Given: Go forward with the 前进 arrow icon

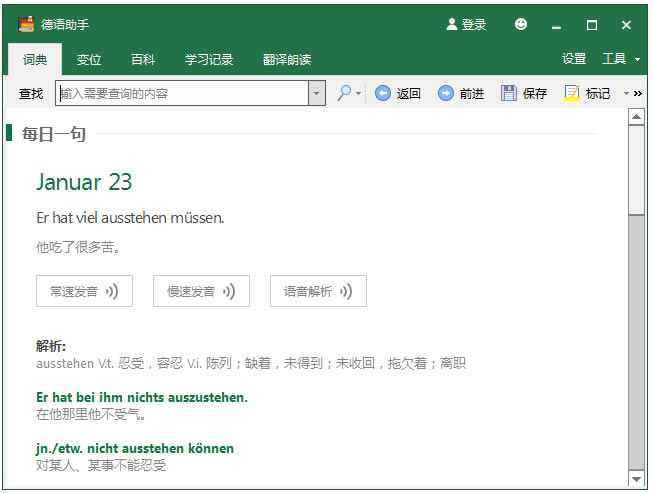Looking at the screenshot, I should point(446,93).
